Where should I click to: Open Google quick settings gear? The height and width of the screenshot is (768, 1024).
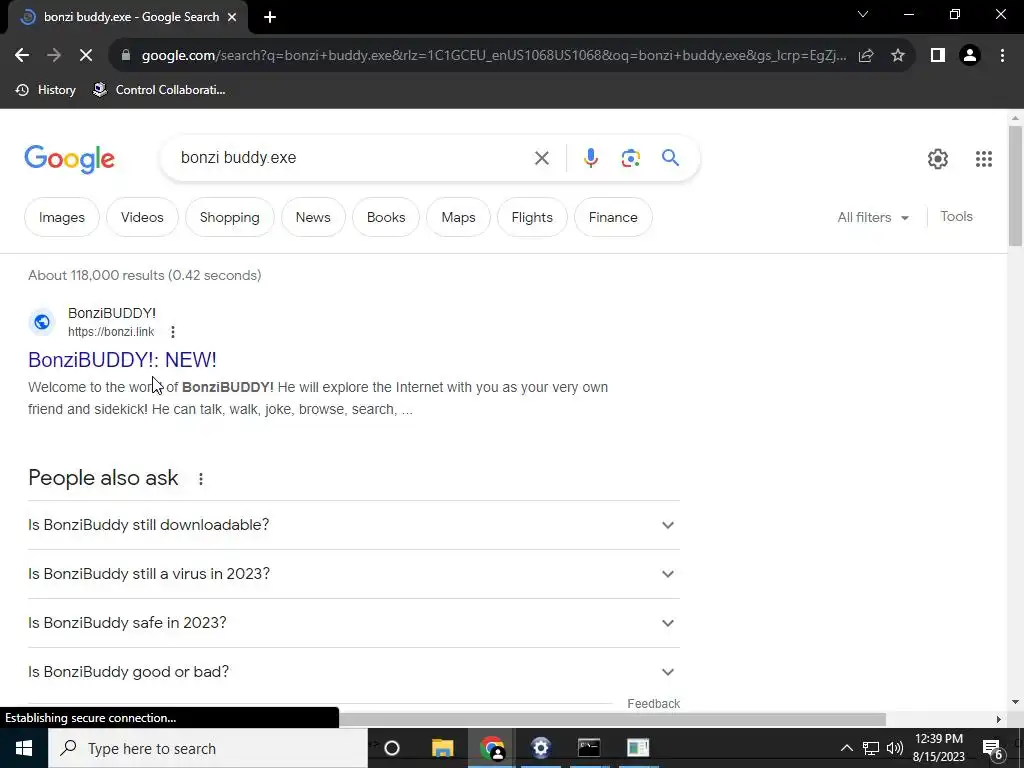[x=938, y=159]
